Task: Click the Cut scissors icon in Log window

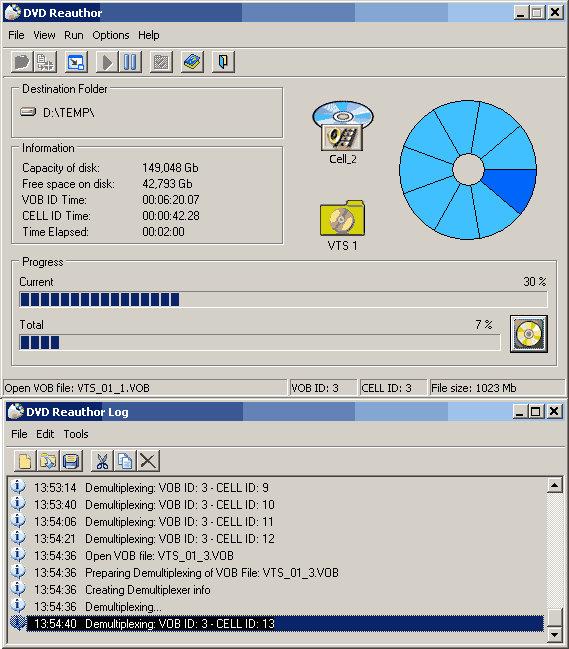Action: coord(102,461)
